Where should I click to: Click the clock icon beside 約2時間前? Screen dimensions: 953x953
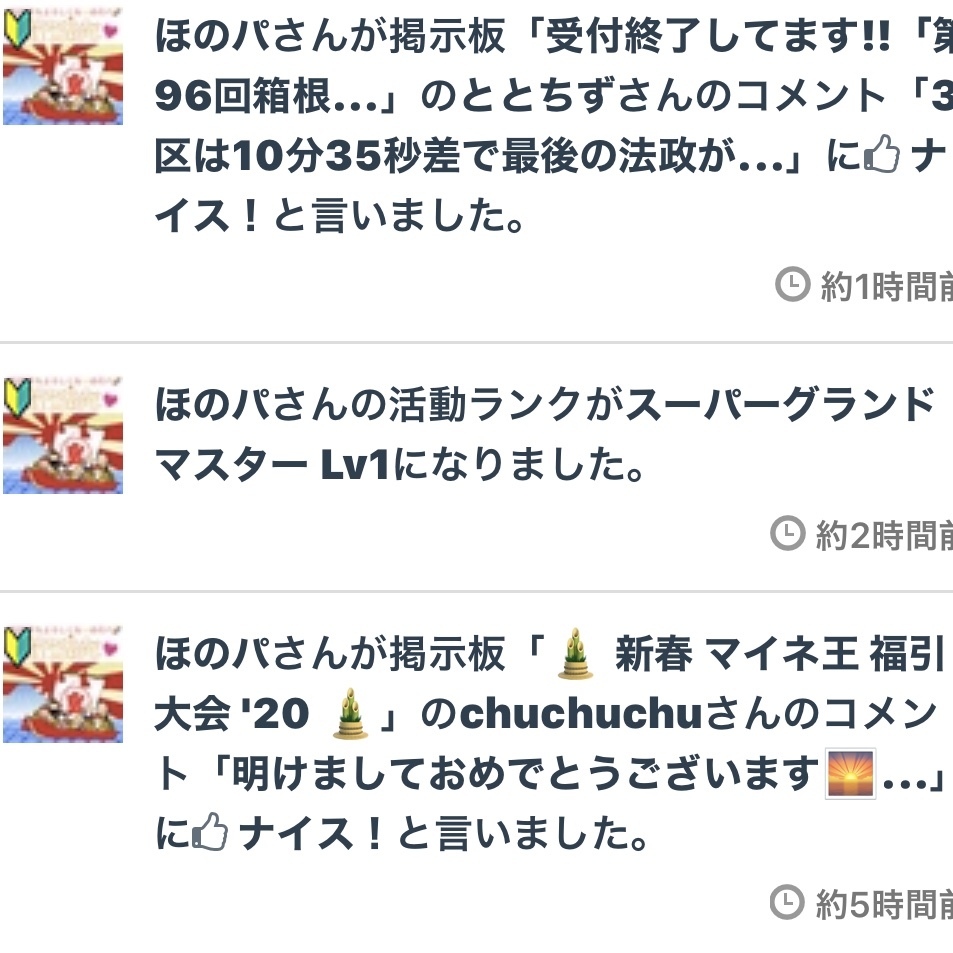pyautogui.click(x=788, y=533)
